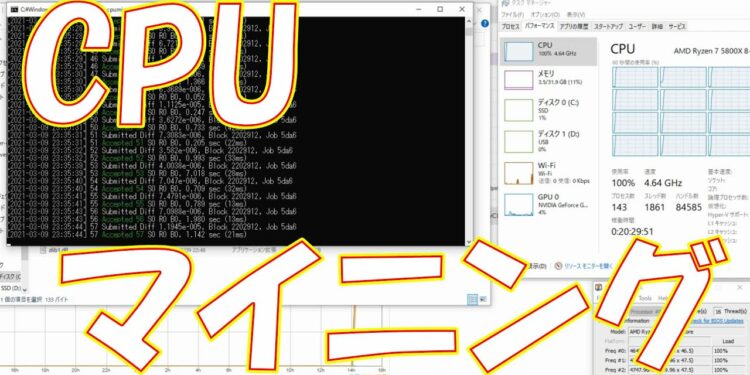
Task: Open the スタートアップ tab in Task Manager
Action: (609, 26)
